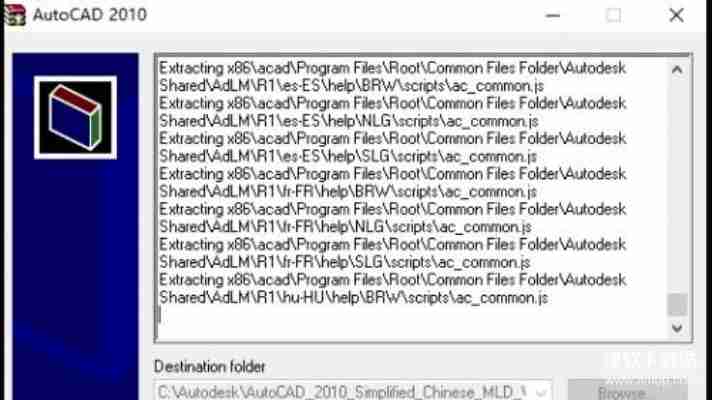Click the Destination folder label

[209, 366]
